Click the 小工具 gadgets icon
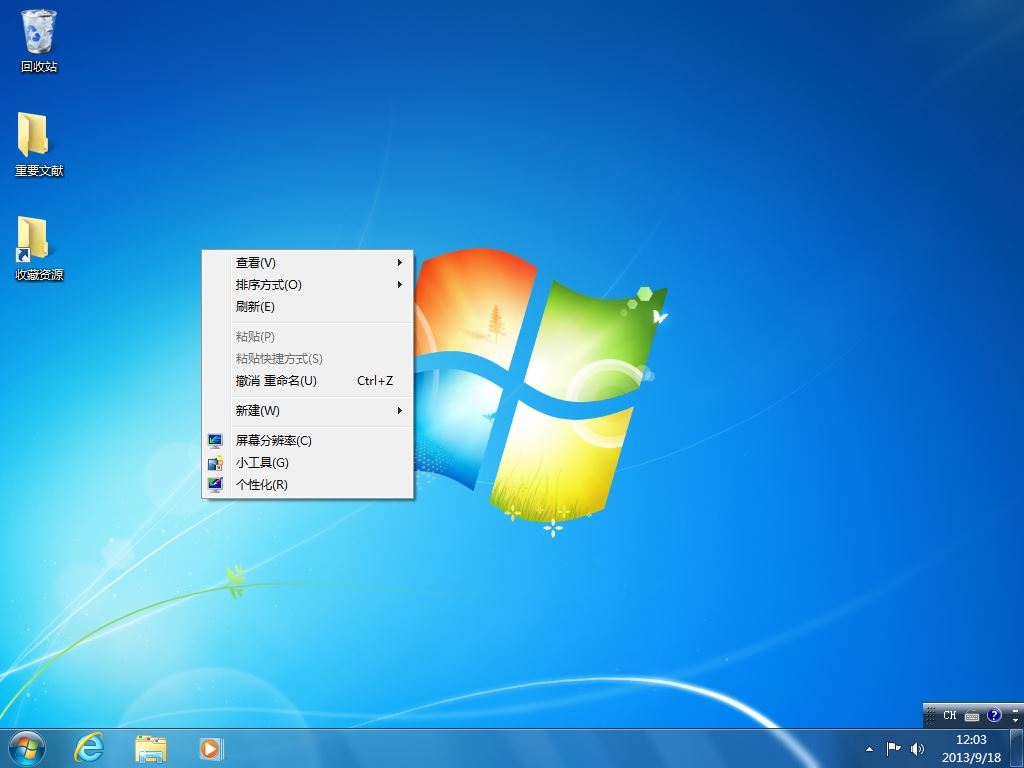Image resolution: width=1024 pixels, height=768 pixels. (215, 463)
